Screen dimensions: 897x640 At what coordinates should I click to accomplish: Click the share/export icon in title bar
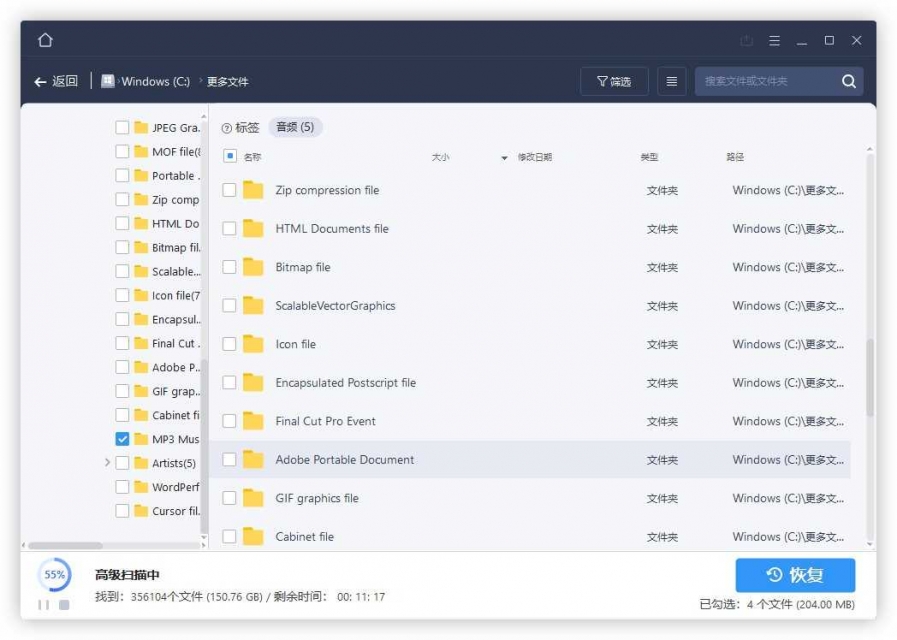[747, 41]
